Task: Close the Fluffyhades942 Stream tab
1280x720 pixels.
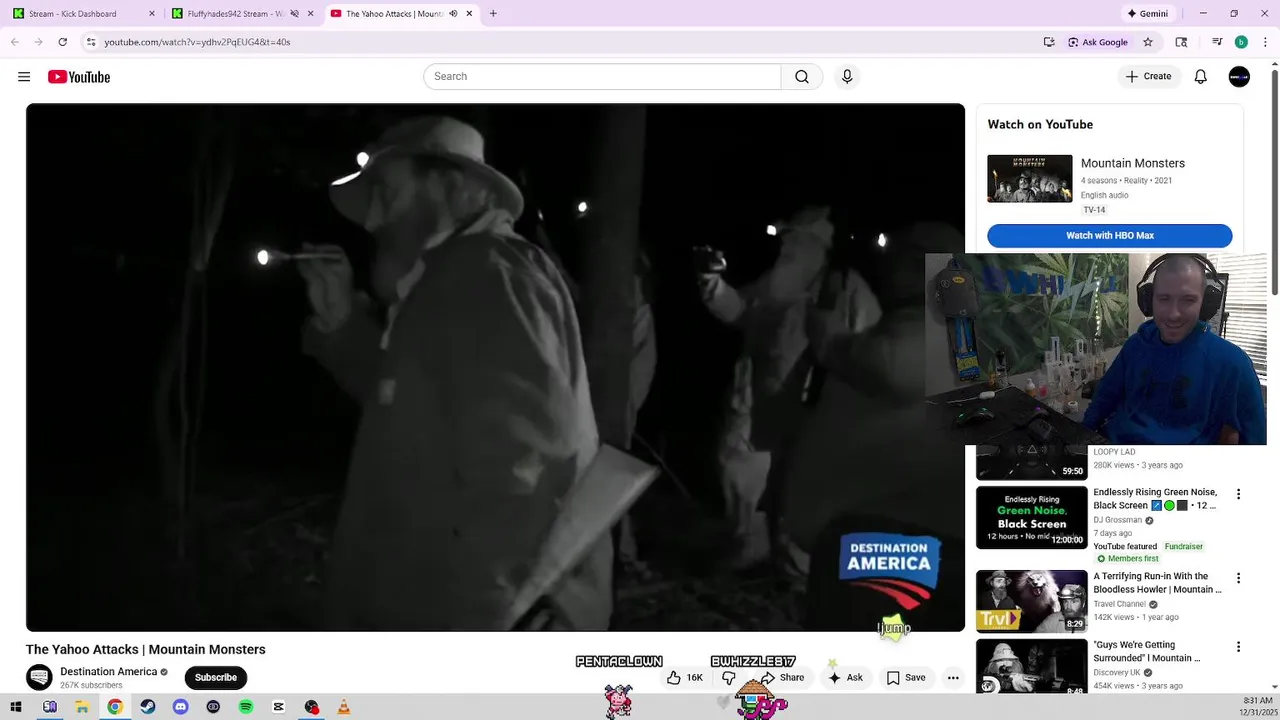Action: point(310,14)
